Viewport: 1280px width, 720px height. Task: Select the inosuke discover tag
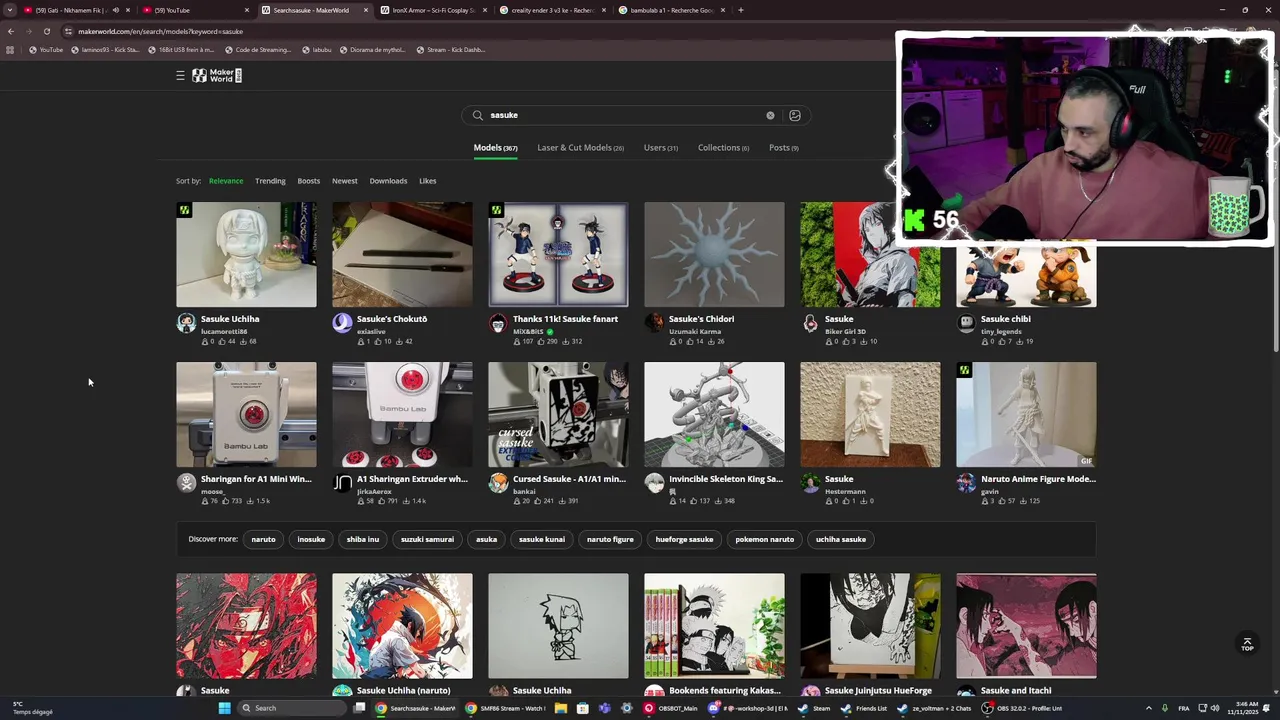(x=311, y=539)
